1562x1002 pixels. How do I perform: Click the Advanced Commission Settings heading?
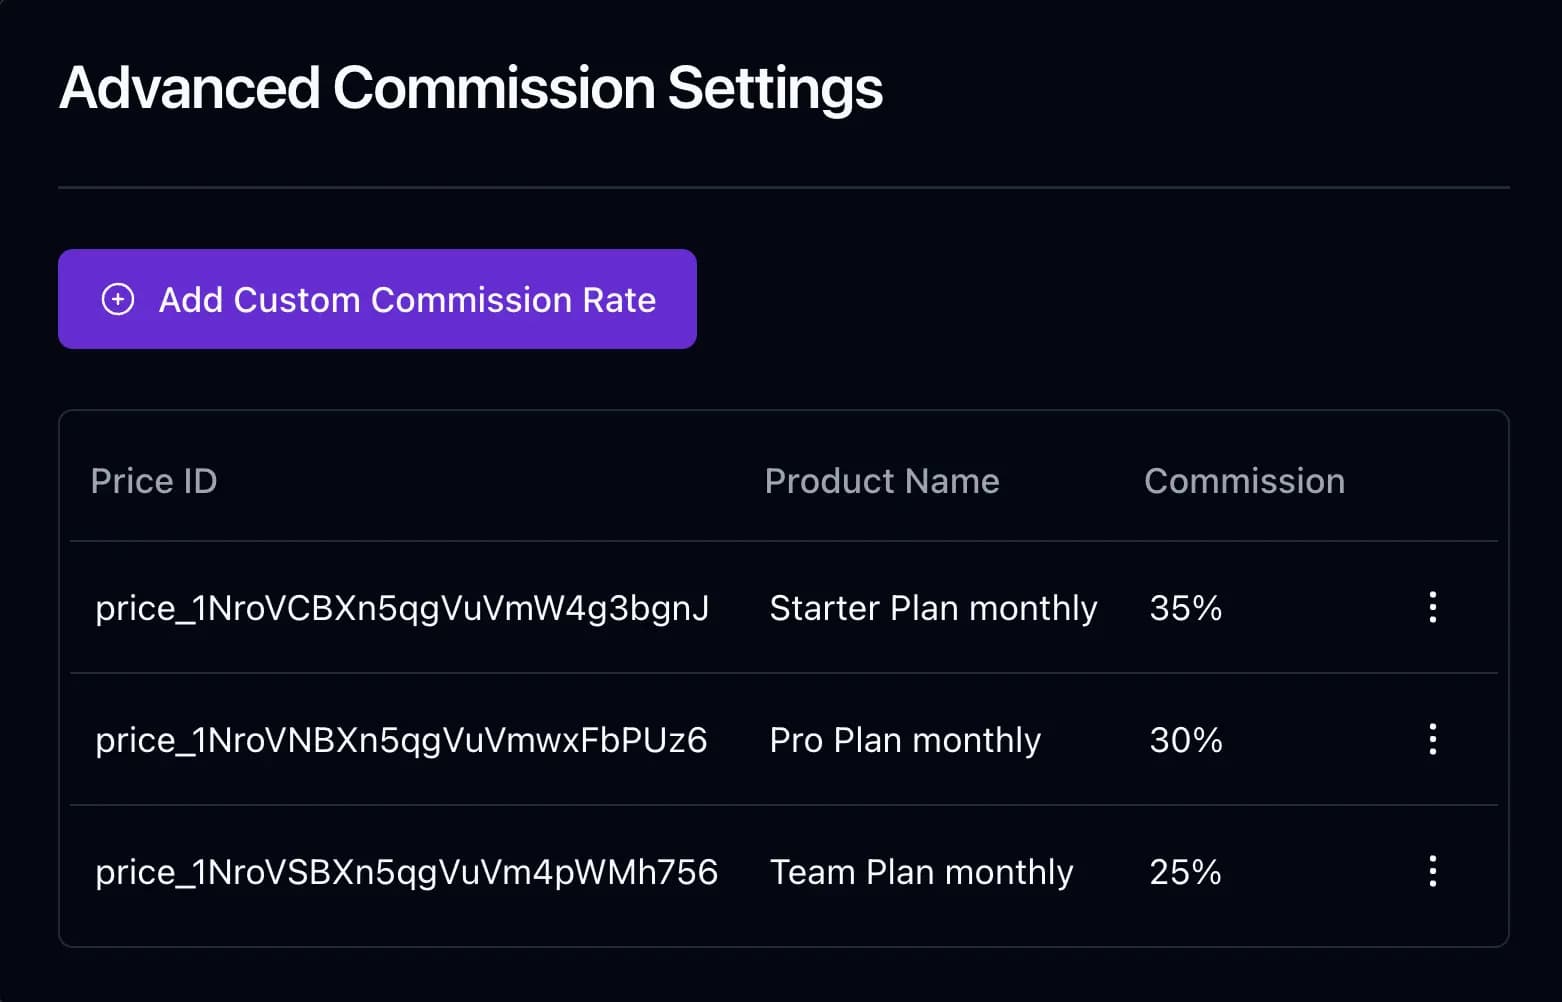coord(470,88)
